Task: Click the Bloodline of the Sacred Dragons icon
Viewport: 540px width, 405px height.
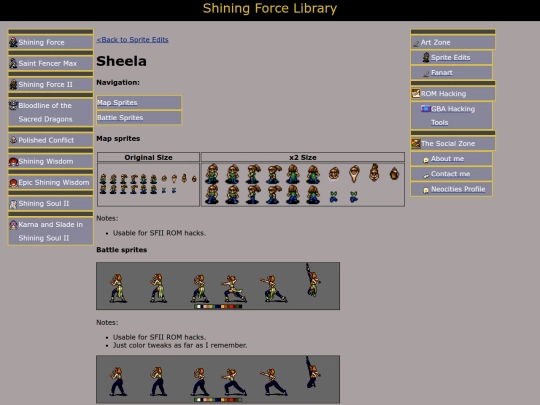Action: tap(13, 105)
